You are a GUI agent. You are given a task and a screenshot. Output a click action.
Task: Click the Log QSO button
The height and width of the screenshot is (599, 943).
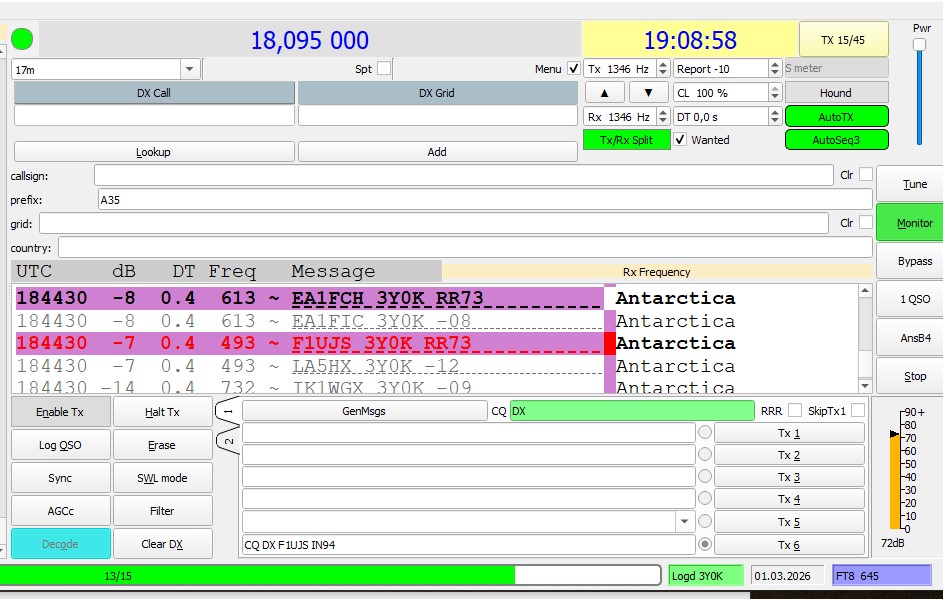coord(60,445)
